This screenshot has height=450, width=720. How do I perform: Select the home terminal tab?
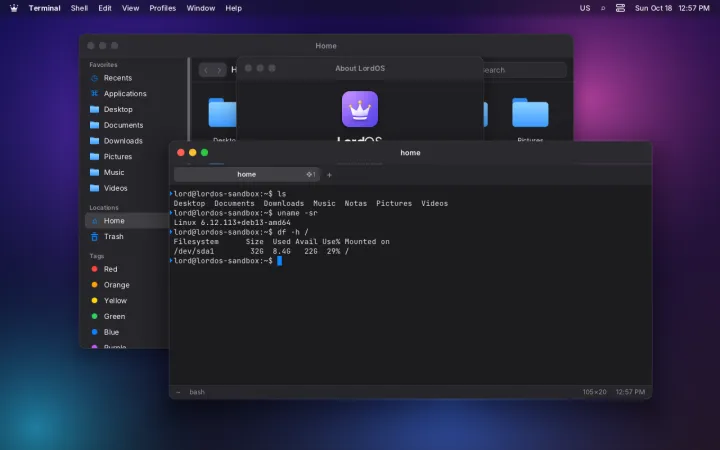coord(247,174)
